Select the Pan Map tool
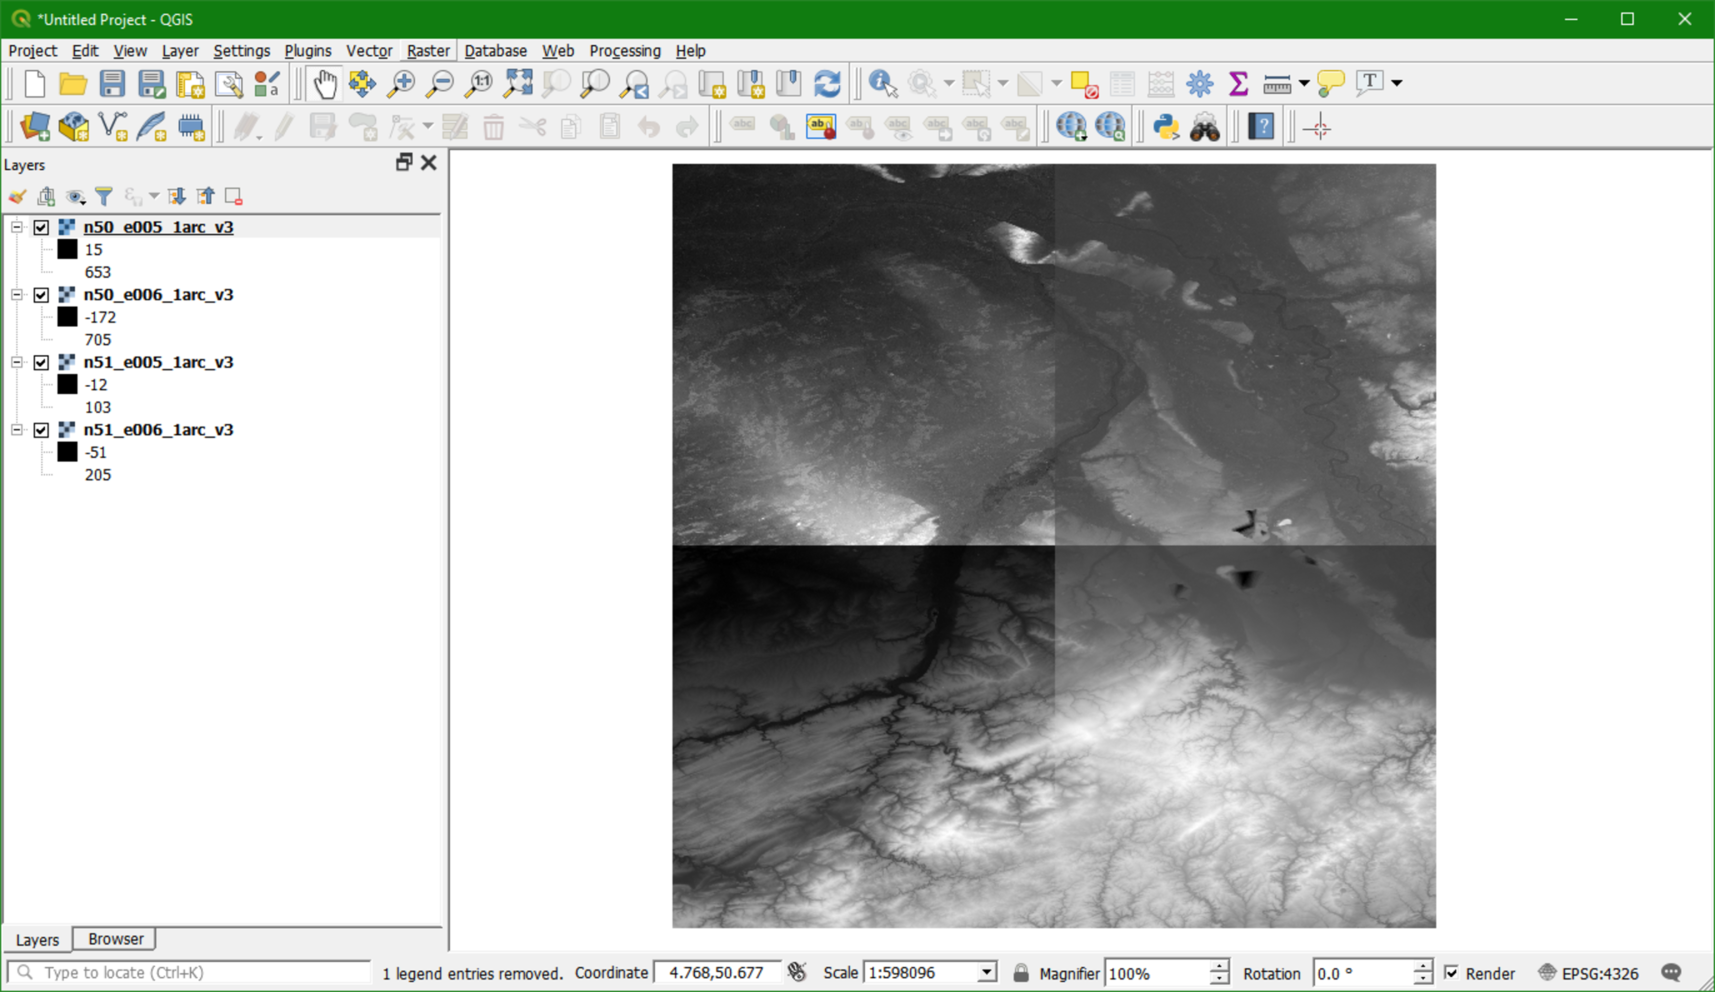Image resolution: width=1715 pixels, height=992 pixels. [323, 84]
